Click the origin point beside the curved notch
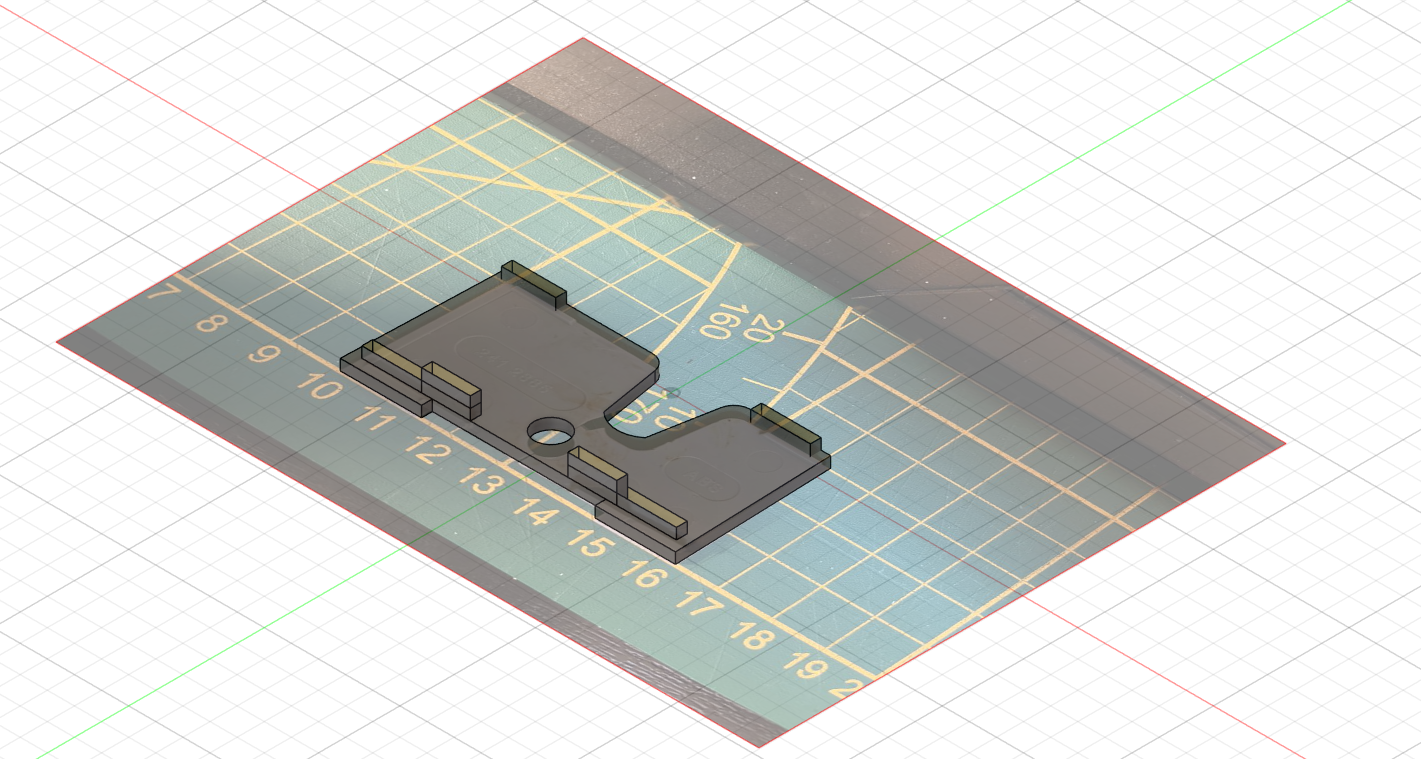 673,392
